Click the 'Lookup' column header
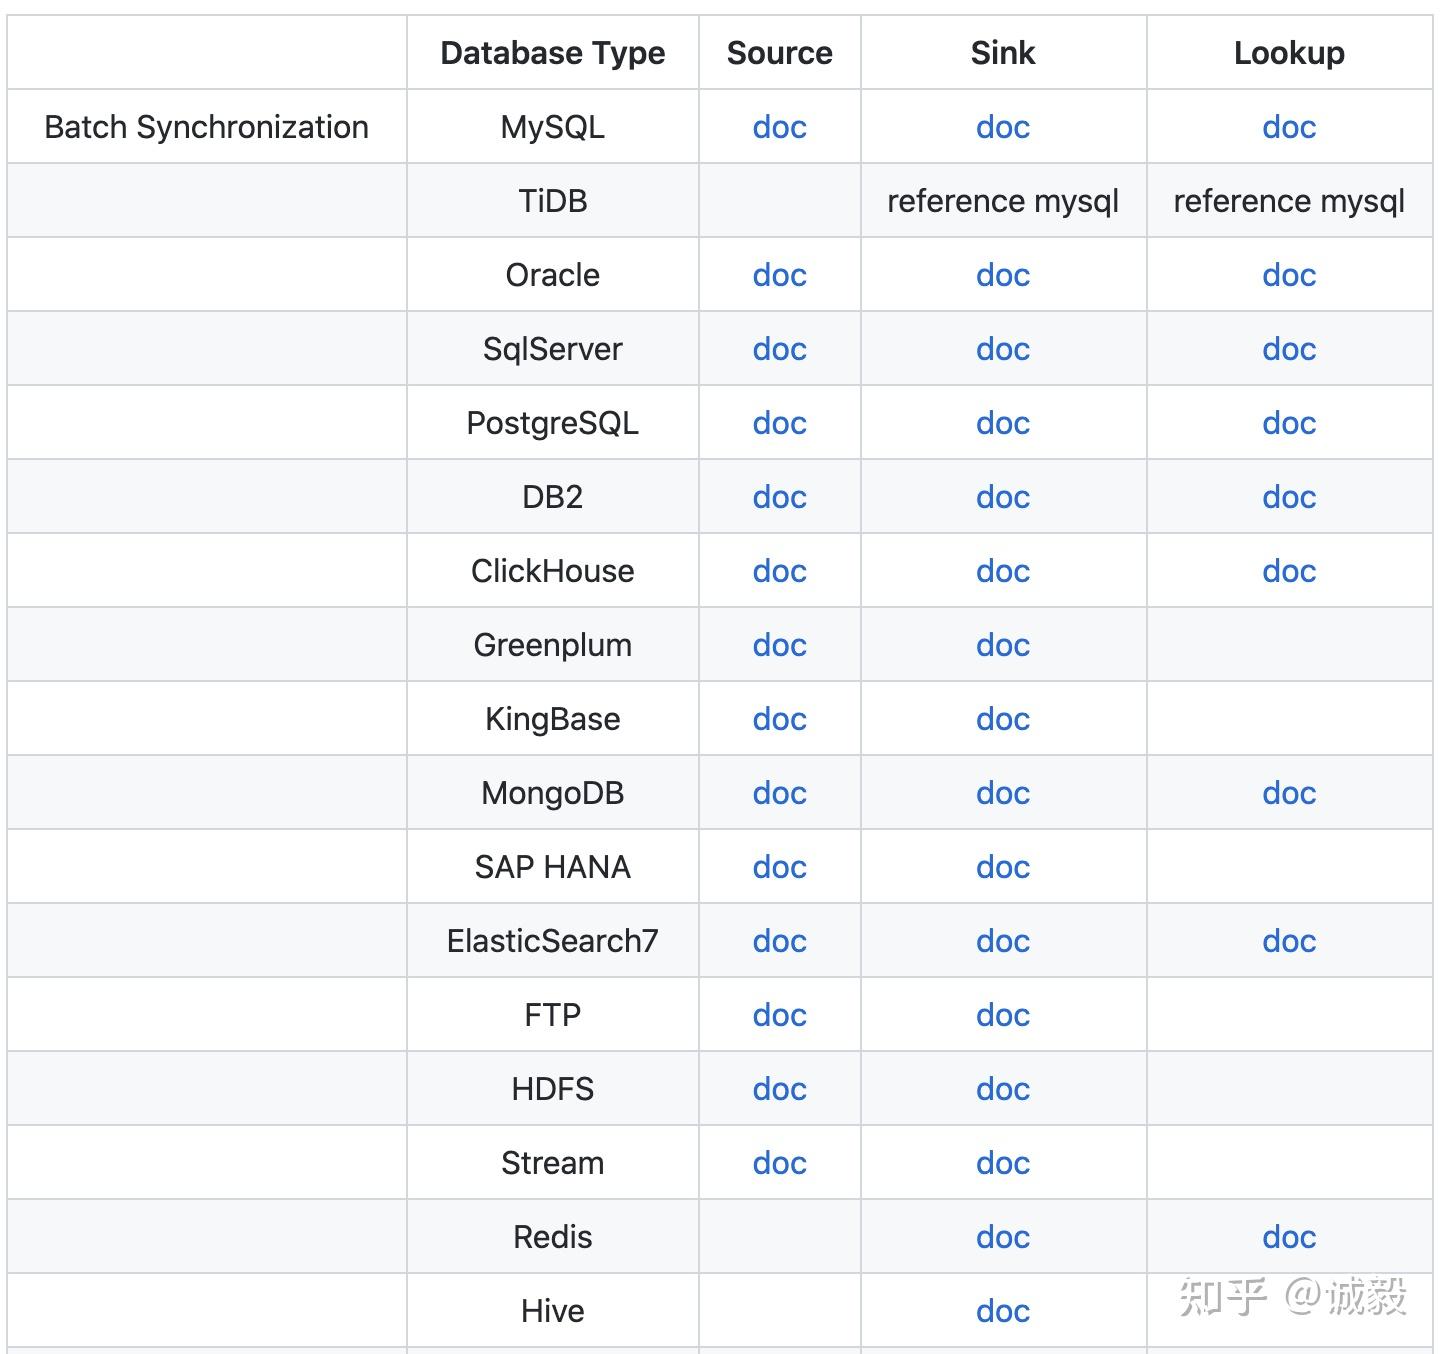1444x1354 pixels. point(1289,53)
